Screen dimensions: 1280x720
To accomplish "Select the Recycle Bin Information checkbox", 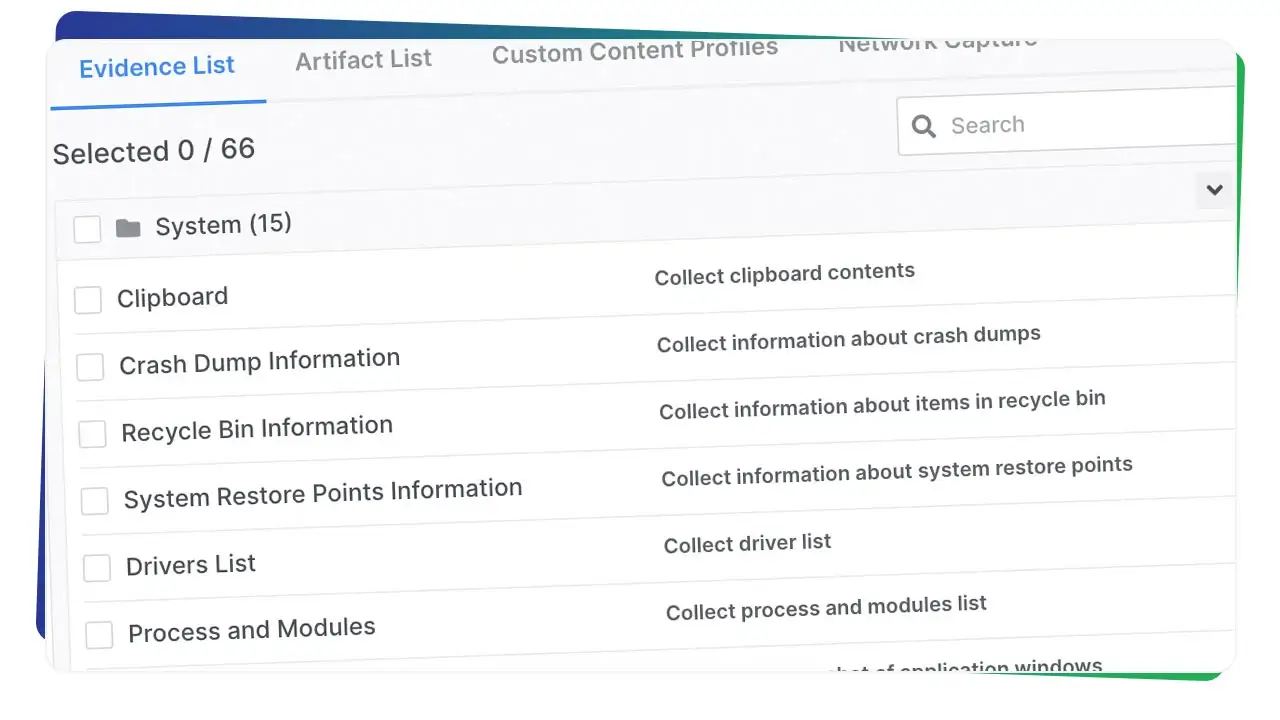I will click(x=92, y=433).
